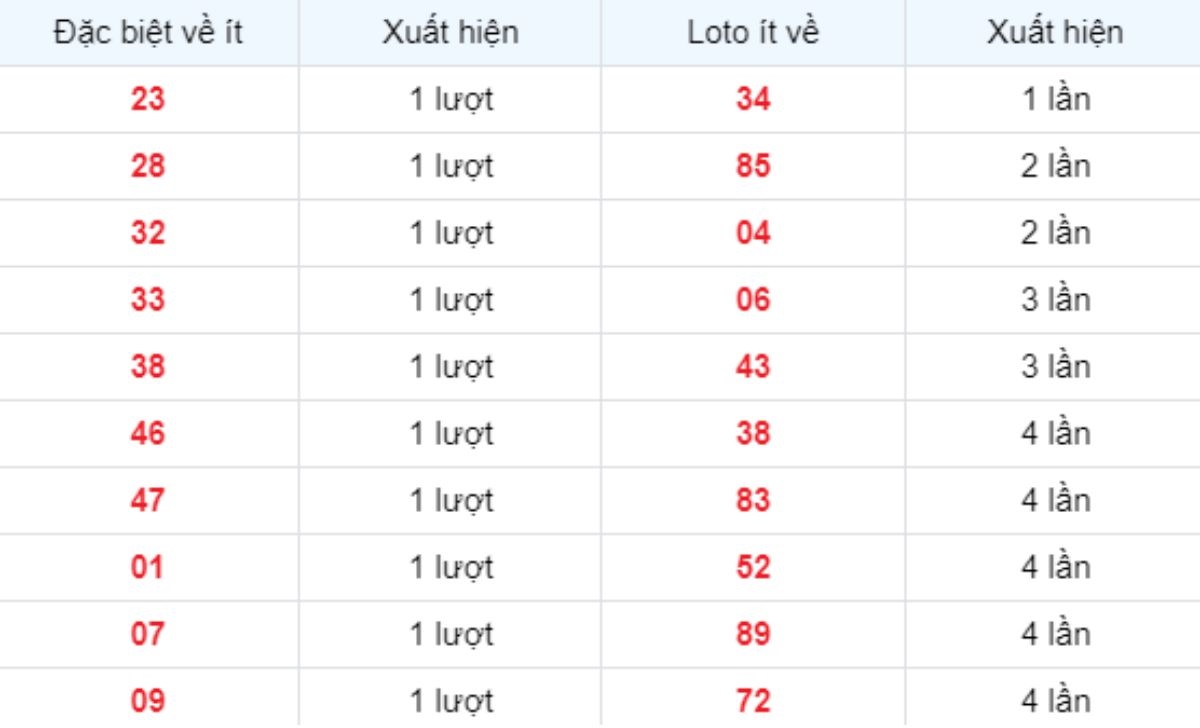This screenshot has height=728, width=1200.
Task: Select number 23 in the Đặc biệt column
Action: pos(148,100)
